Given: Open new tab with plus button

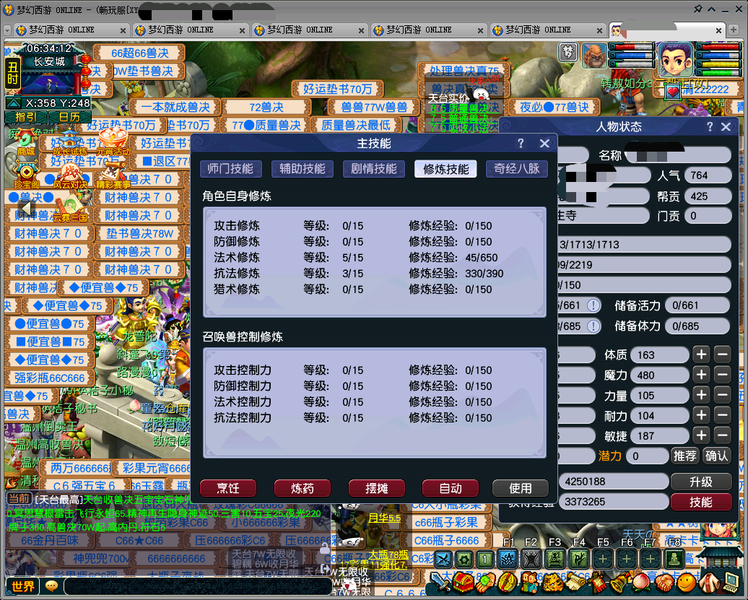Looking at the screenshot, I should pyautogui.click(x=734, y=30).
